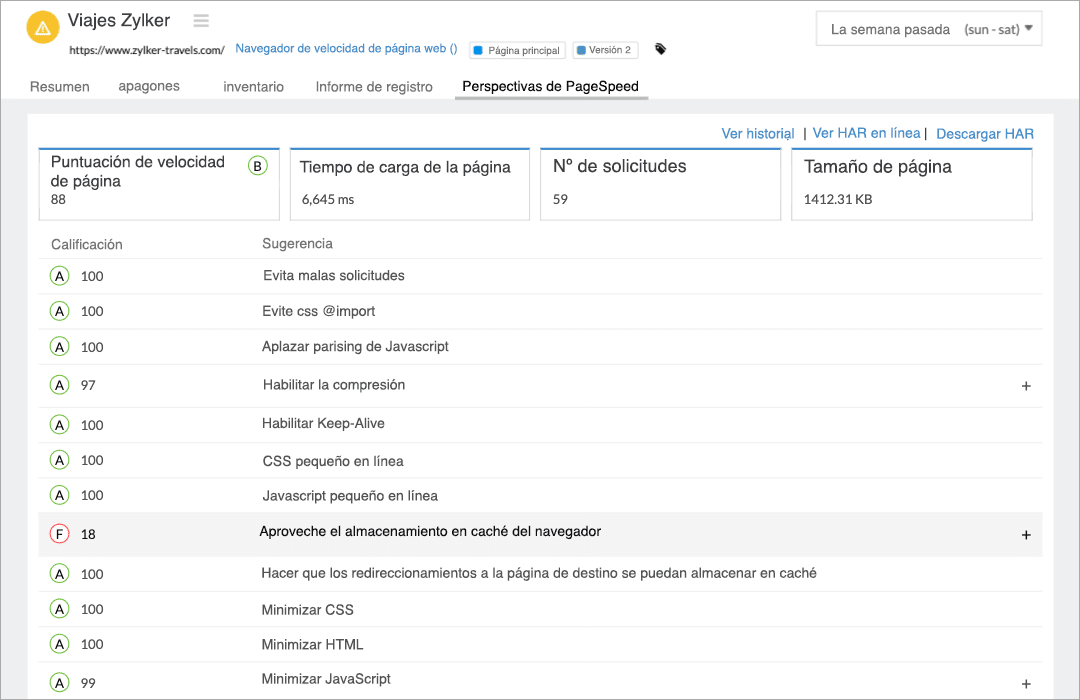Viewport: 1080px width, 700px height.
Task: Click the Tiempo de carga de la página card
Action: (408, 184)
